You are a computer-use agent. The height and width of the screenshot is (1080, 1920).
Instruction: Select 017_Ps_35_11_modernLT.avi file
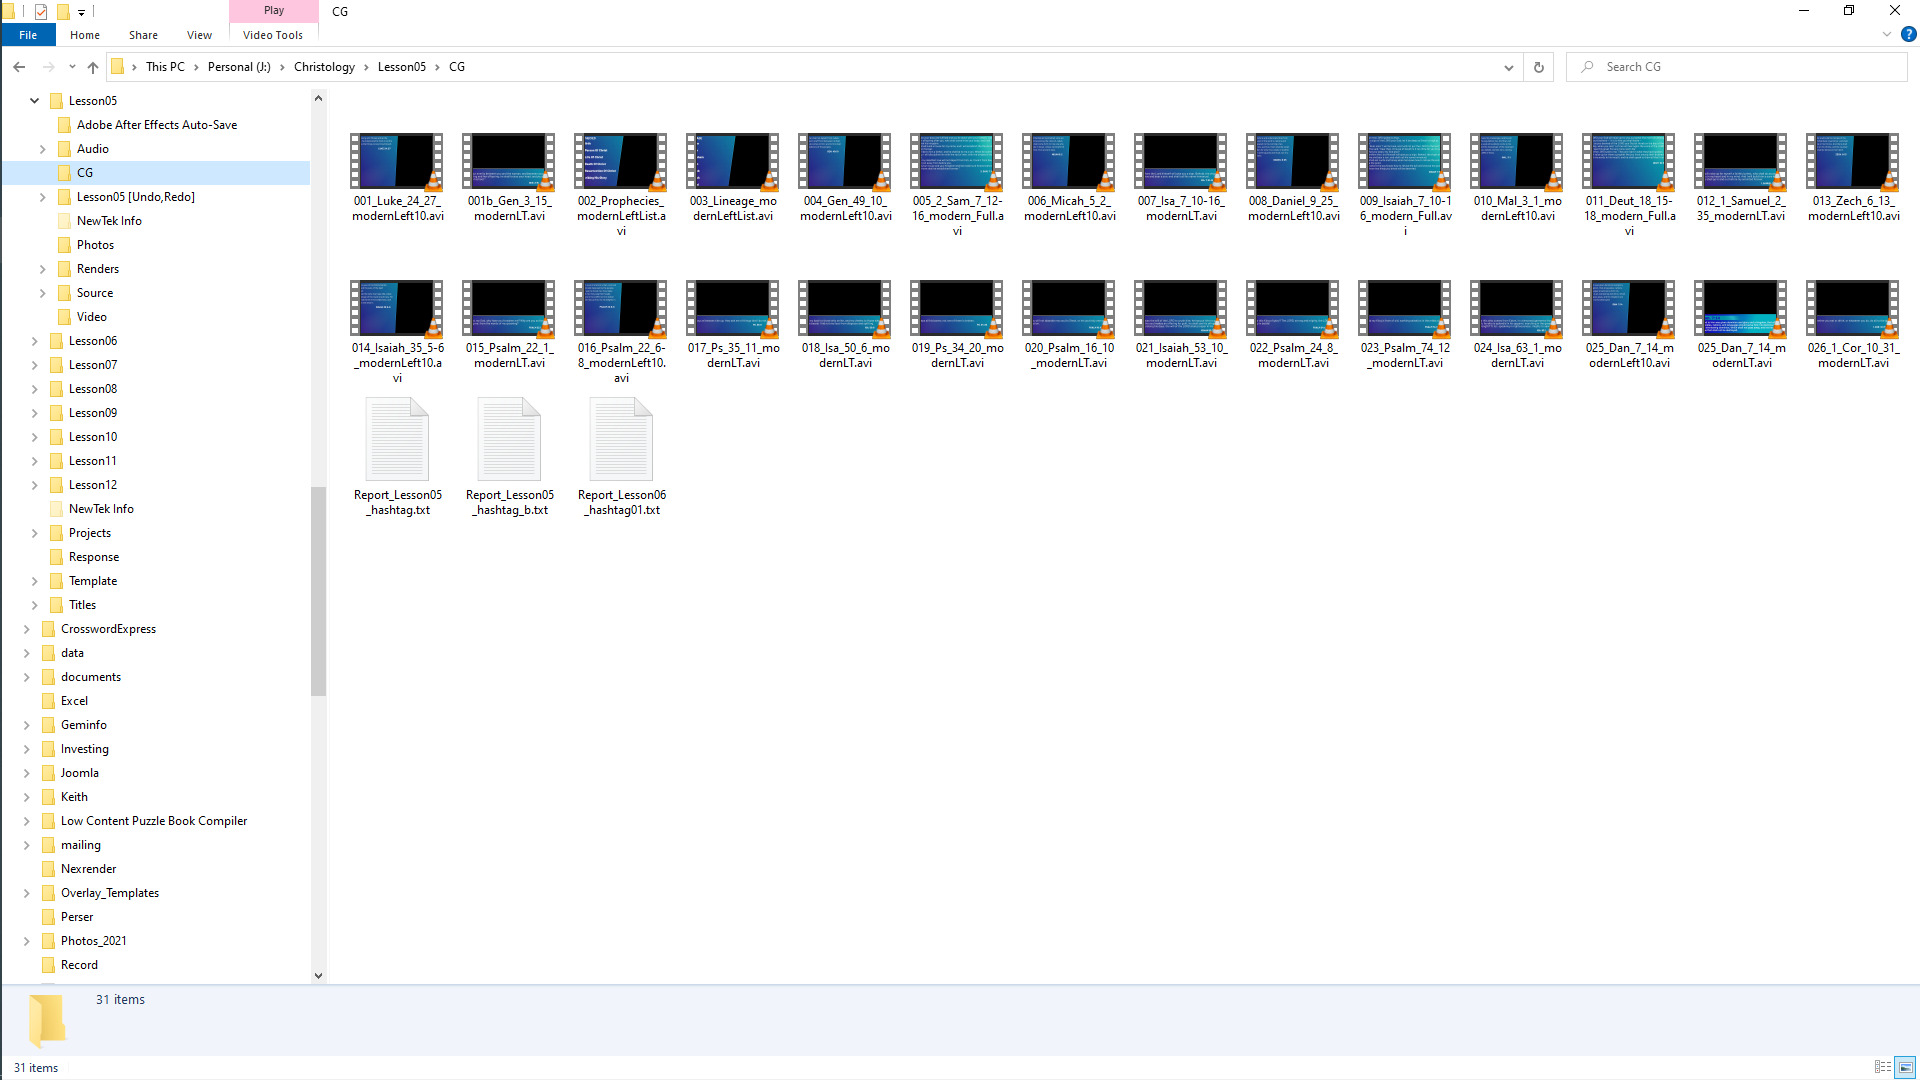[733, 324]
